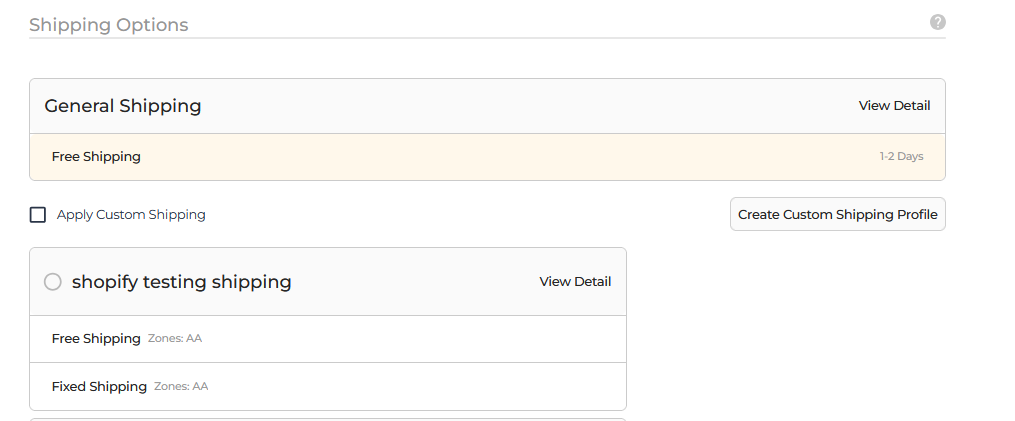Click the divider line under Shipping Options
This screenshot has width=1015, height=421.
point(487,38)
